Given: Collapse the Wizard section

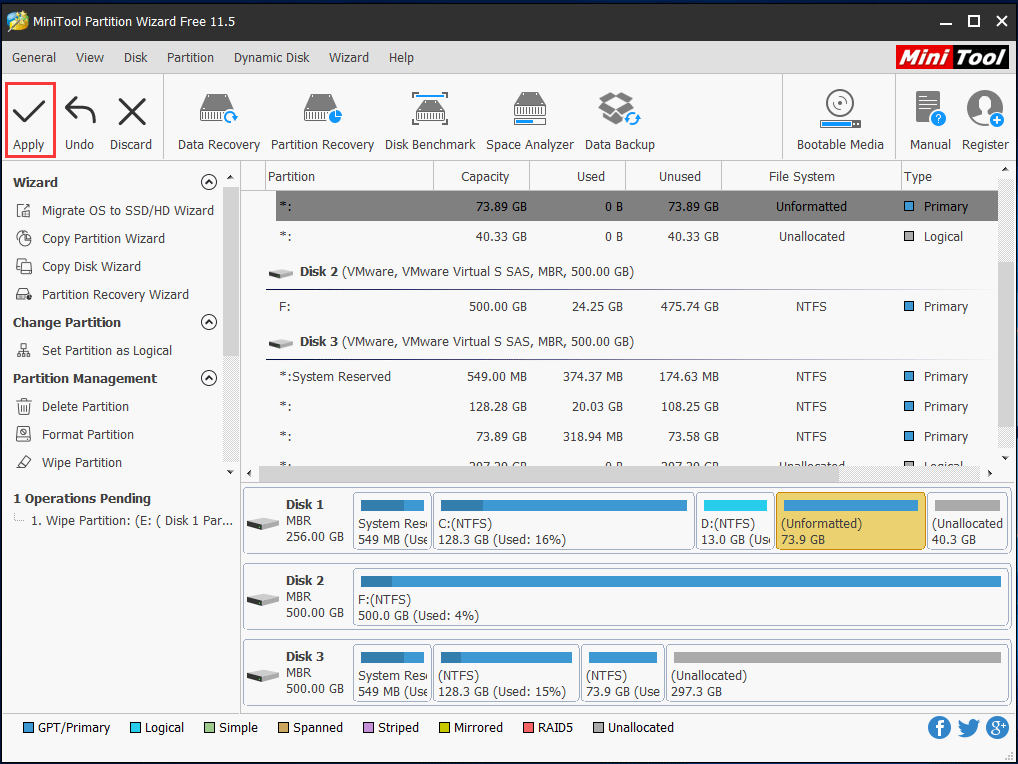Looking at the screenshot, I should (x=209, y=182).
